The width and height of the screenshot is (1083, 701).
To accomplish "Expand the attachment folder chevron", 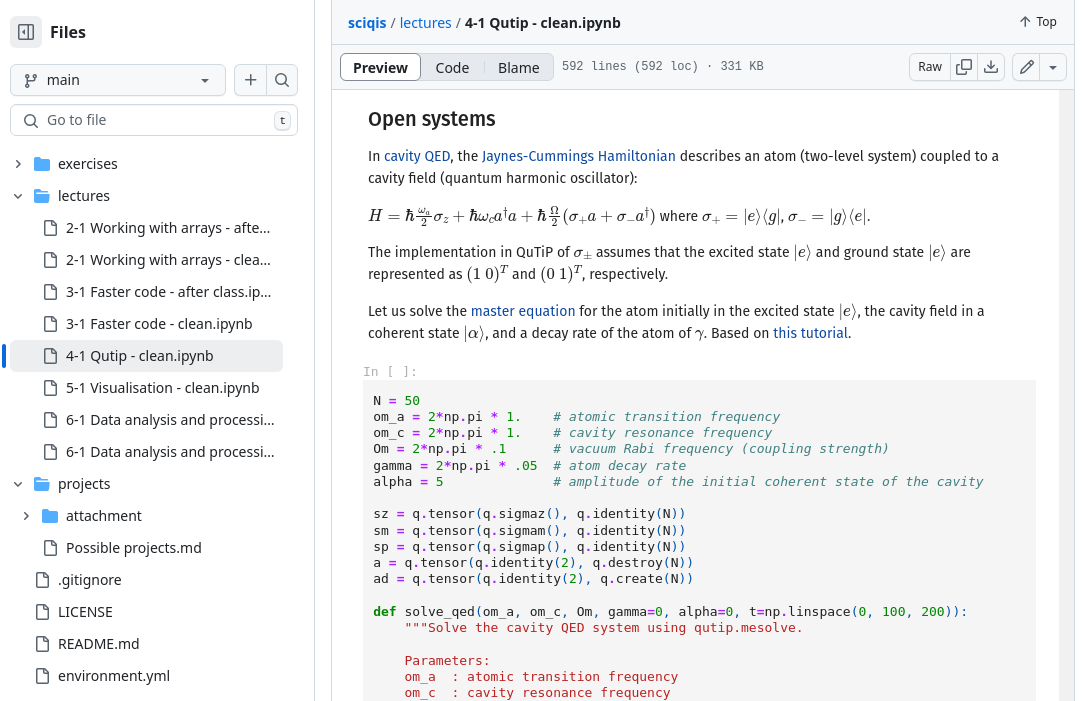I will tap(26, 516).
